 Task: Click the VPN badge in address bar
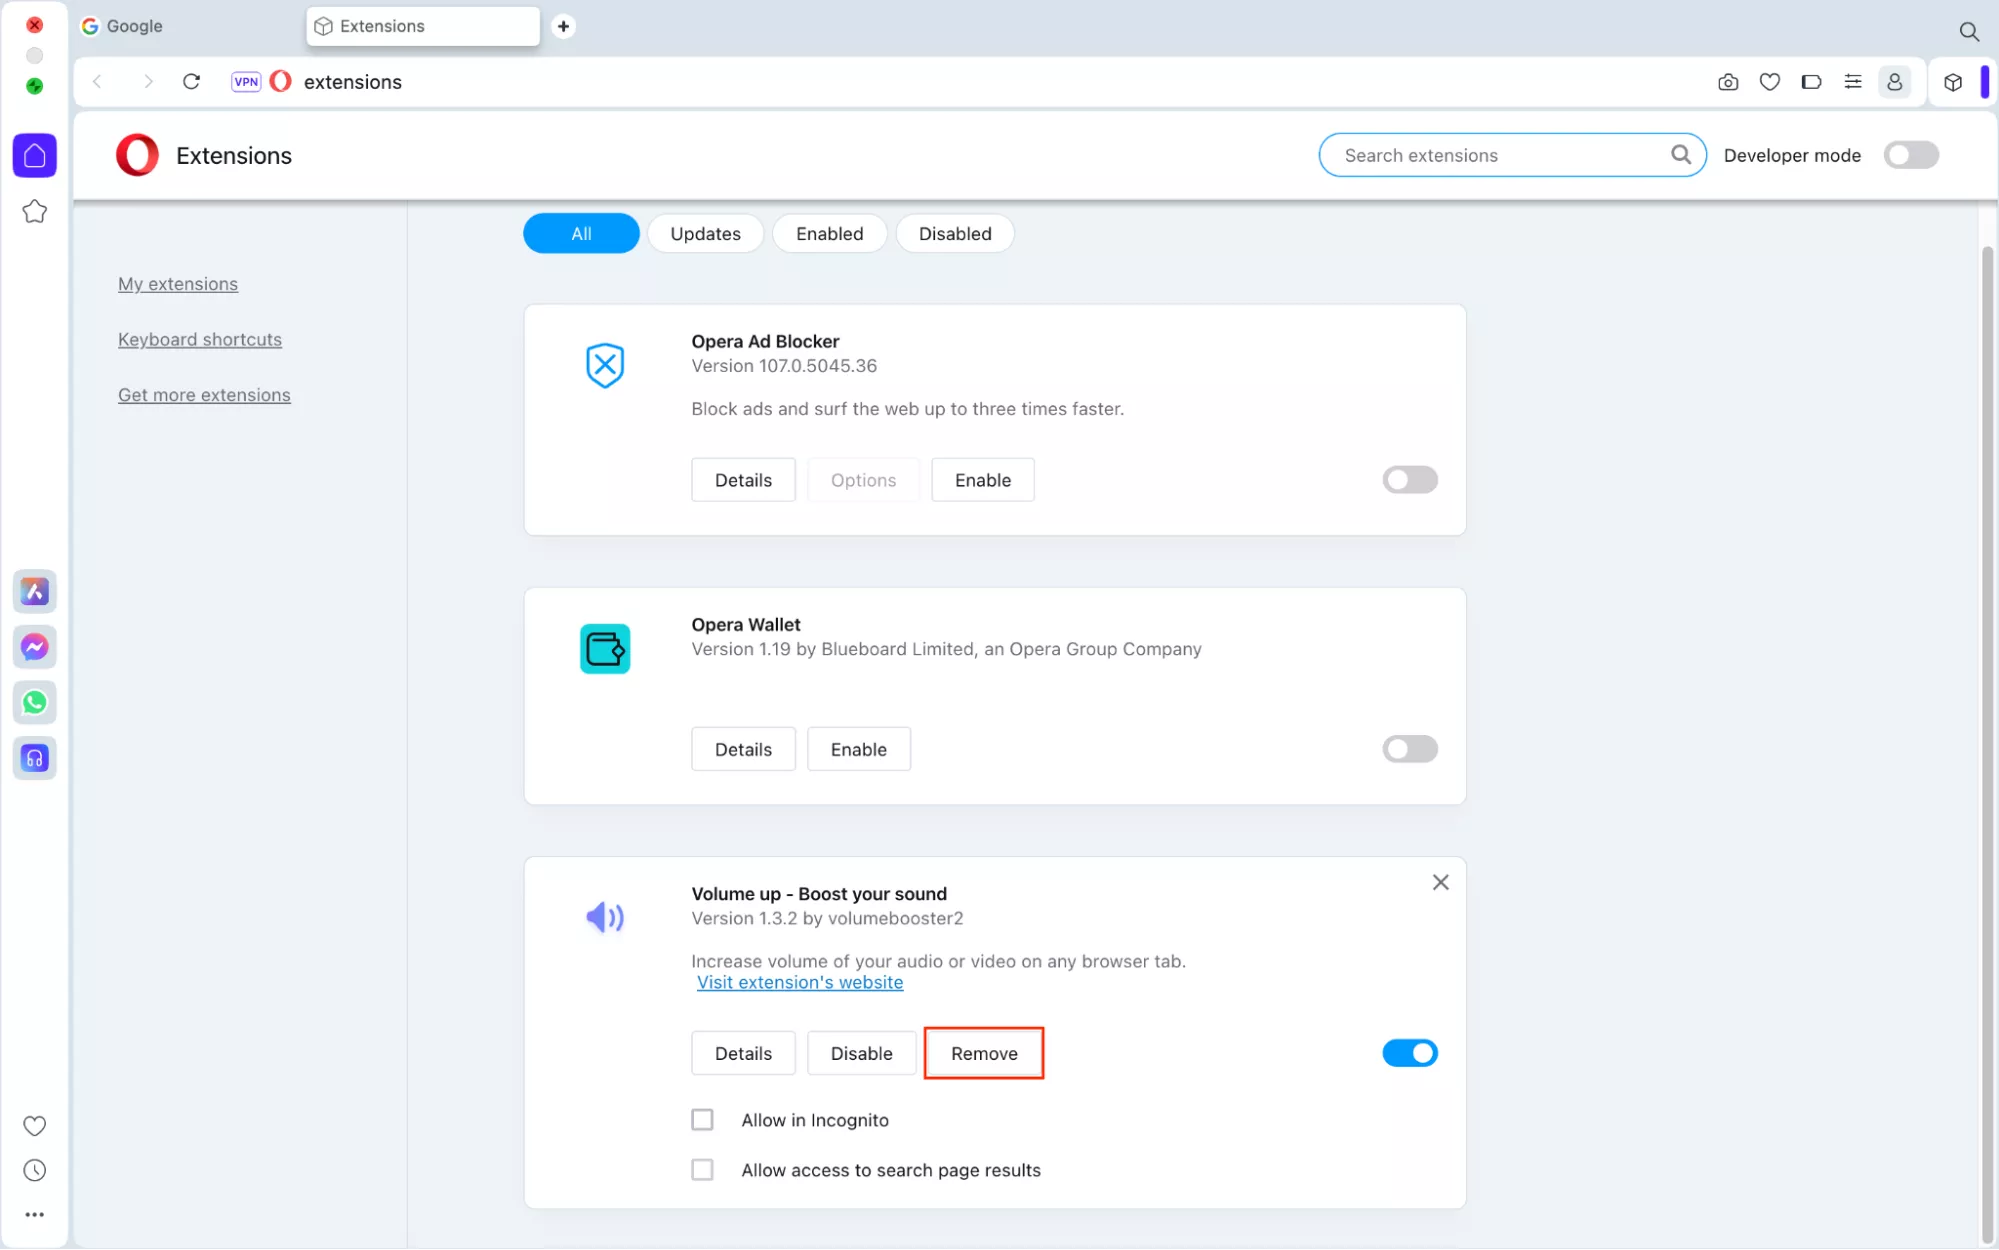246,82
